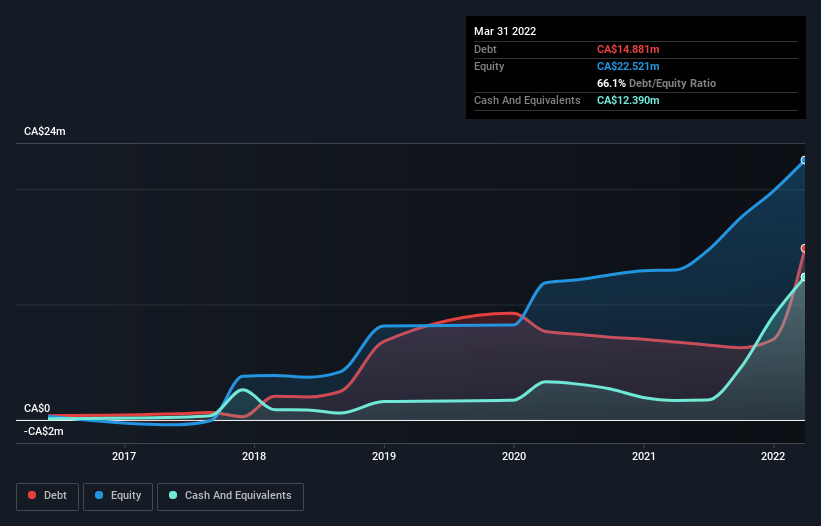Click the CA$0 y-axis label
The image size is (821, 526).
click(37, 408)
